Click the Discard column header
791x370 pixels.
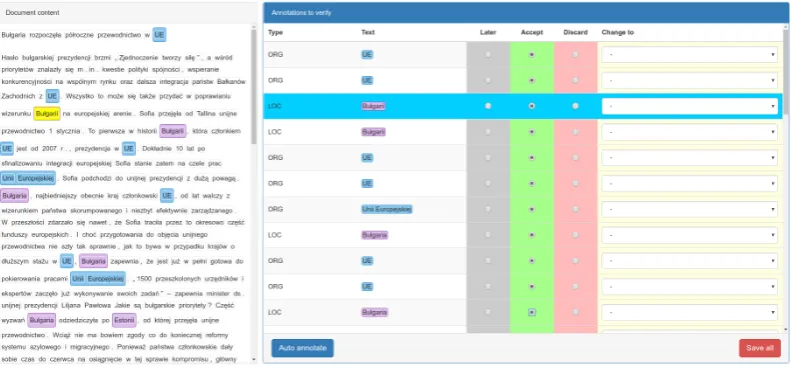click(576, 32)
